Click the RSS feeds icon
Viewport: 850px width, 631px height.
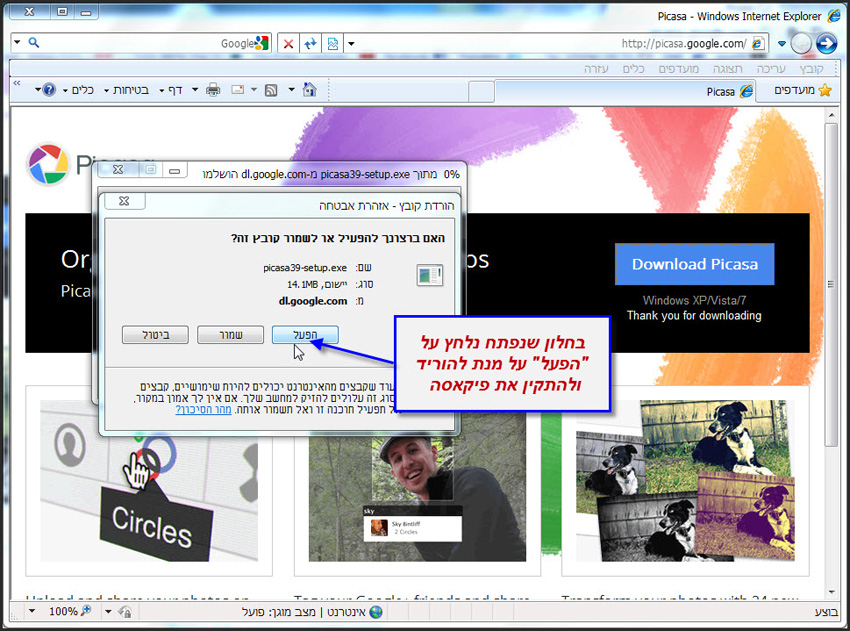[x=271, y=90]
